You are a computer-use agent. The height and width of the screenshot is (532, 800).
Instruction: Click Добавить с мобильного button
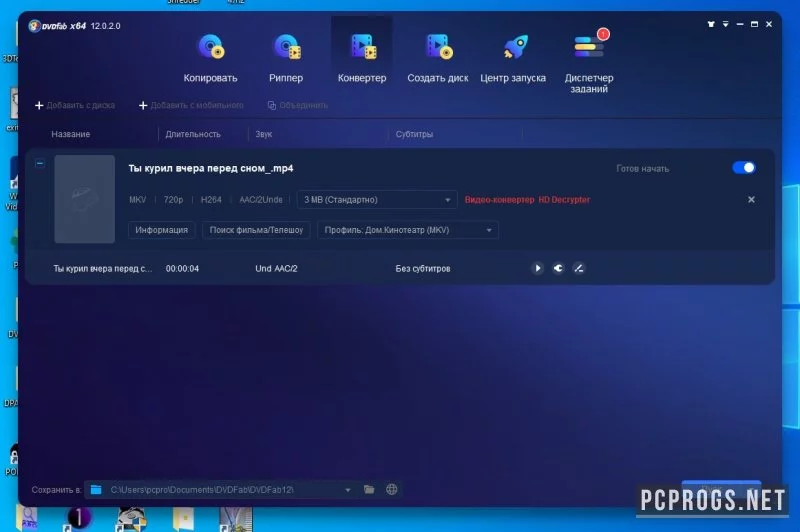point(191,105)
